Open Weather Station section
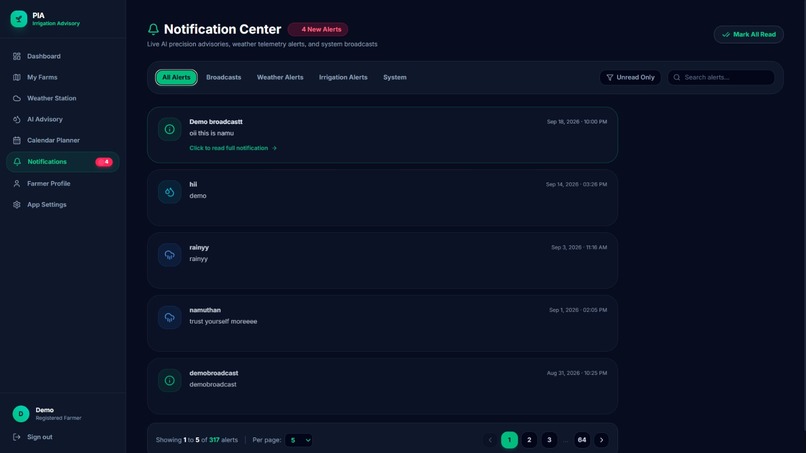The width and height of the screenshot is (806, 453). coord(63,98)
